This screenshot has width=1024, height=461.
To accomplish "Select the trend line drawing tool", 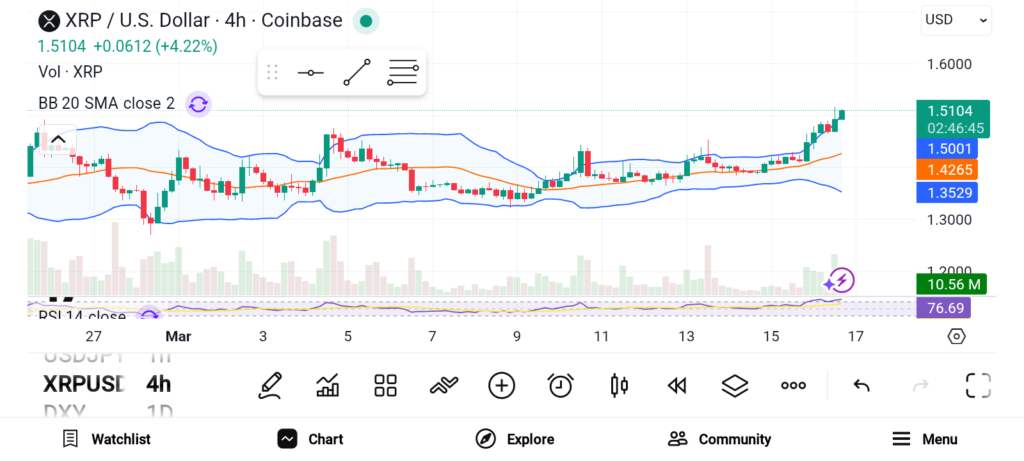I will 357,73.
